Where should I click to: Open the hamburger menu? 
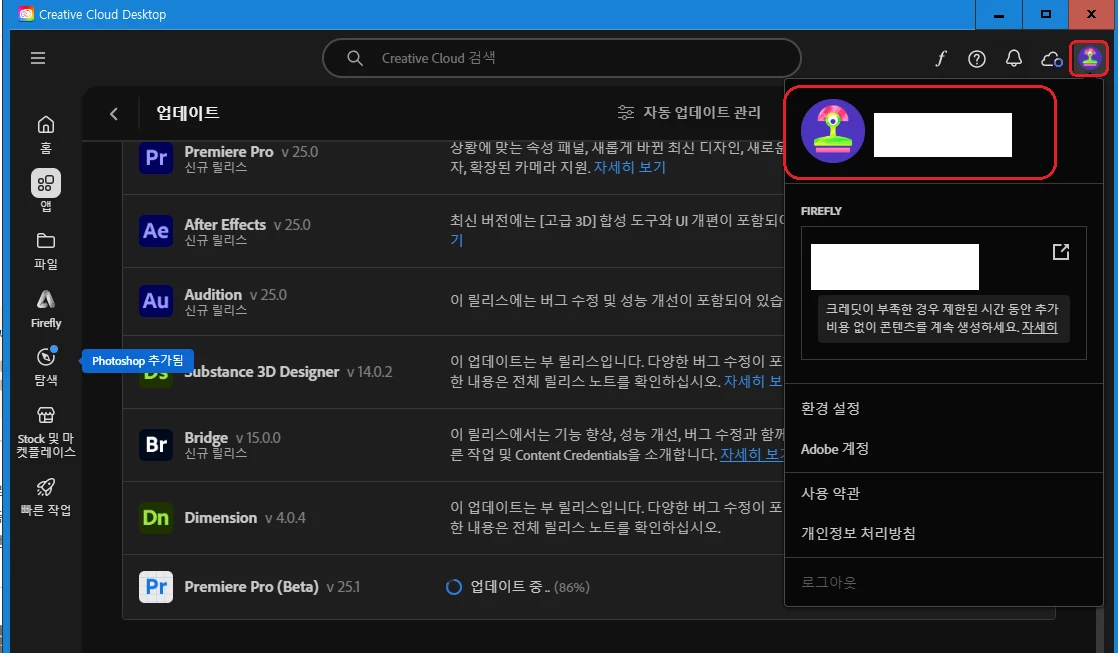click(38, 58)
